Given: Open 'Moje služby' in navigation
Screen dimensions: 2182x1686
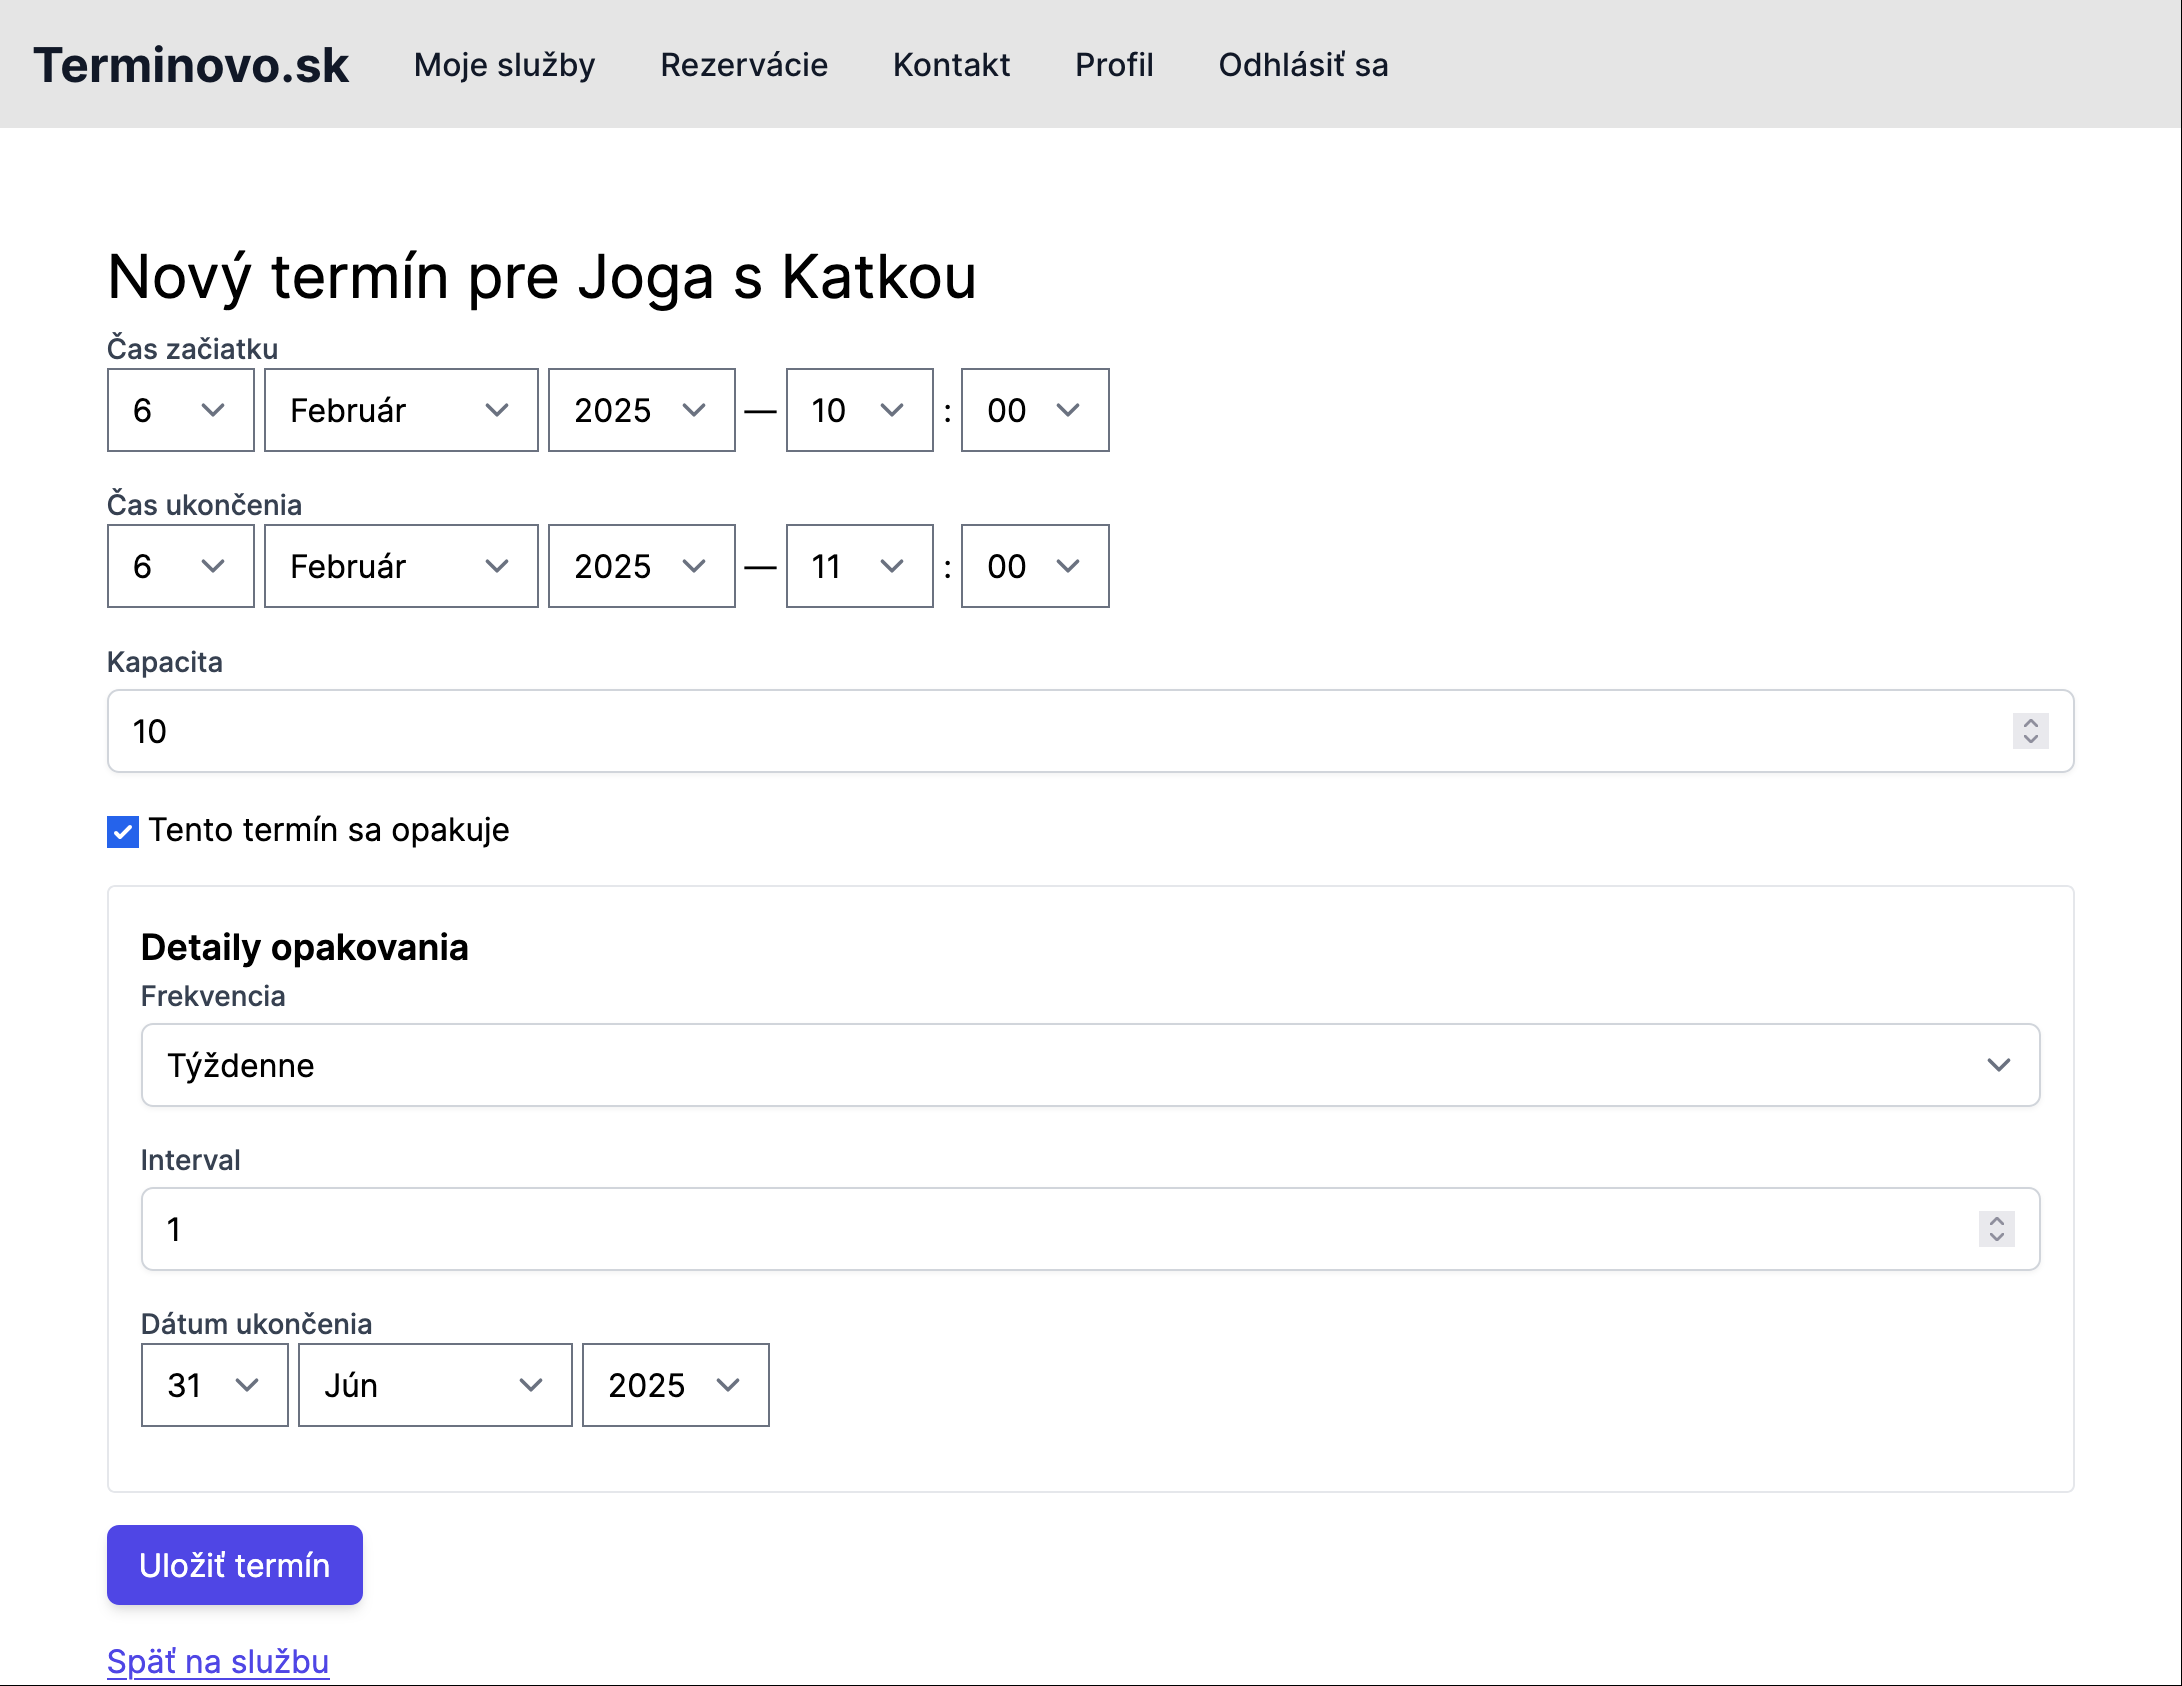Looking at the screenshot, I should click(x=504, y=65).
